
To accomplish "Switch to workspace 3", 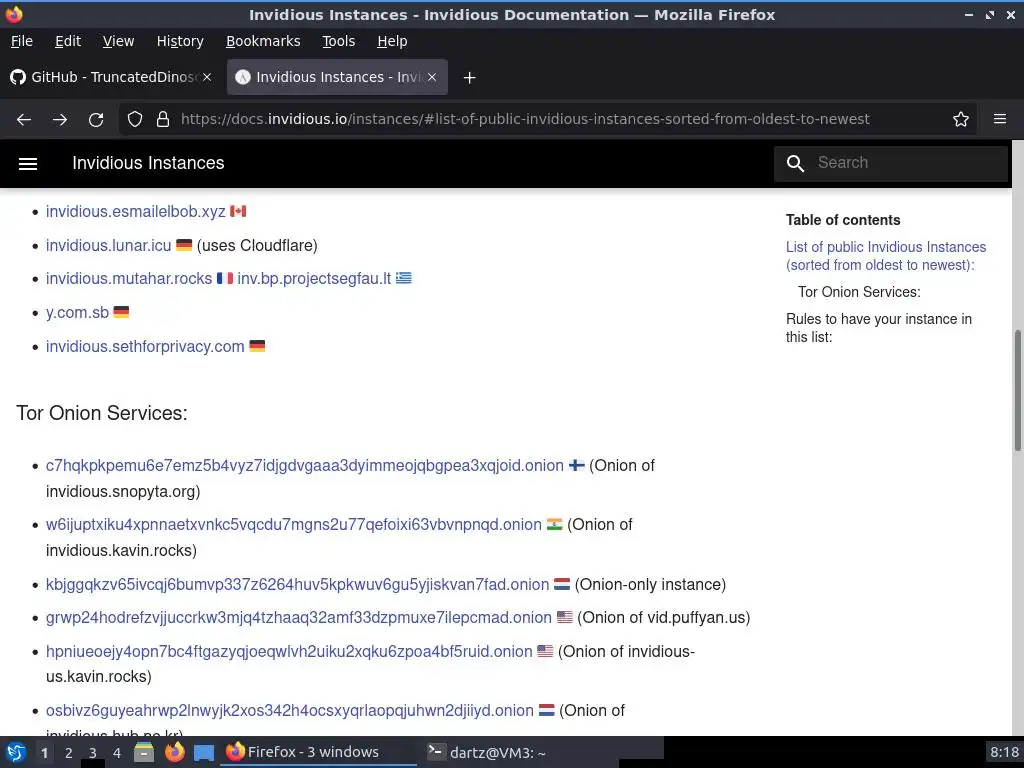I will pyautogui.click(x=93, y=753).
